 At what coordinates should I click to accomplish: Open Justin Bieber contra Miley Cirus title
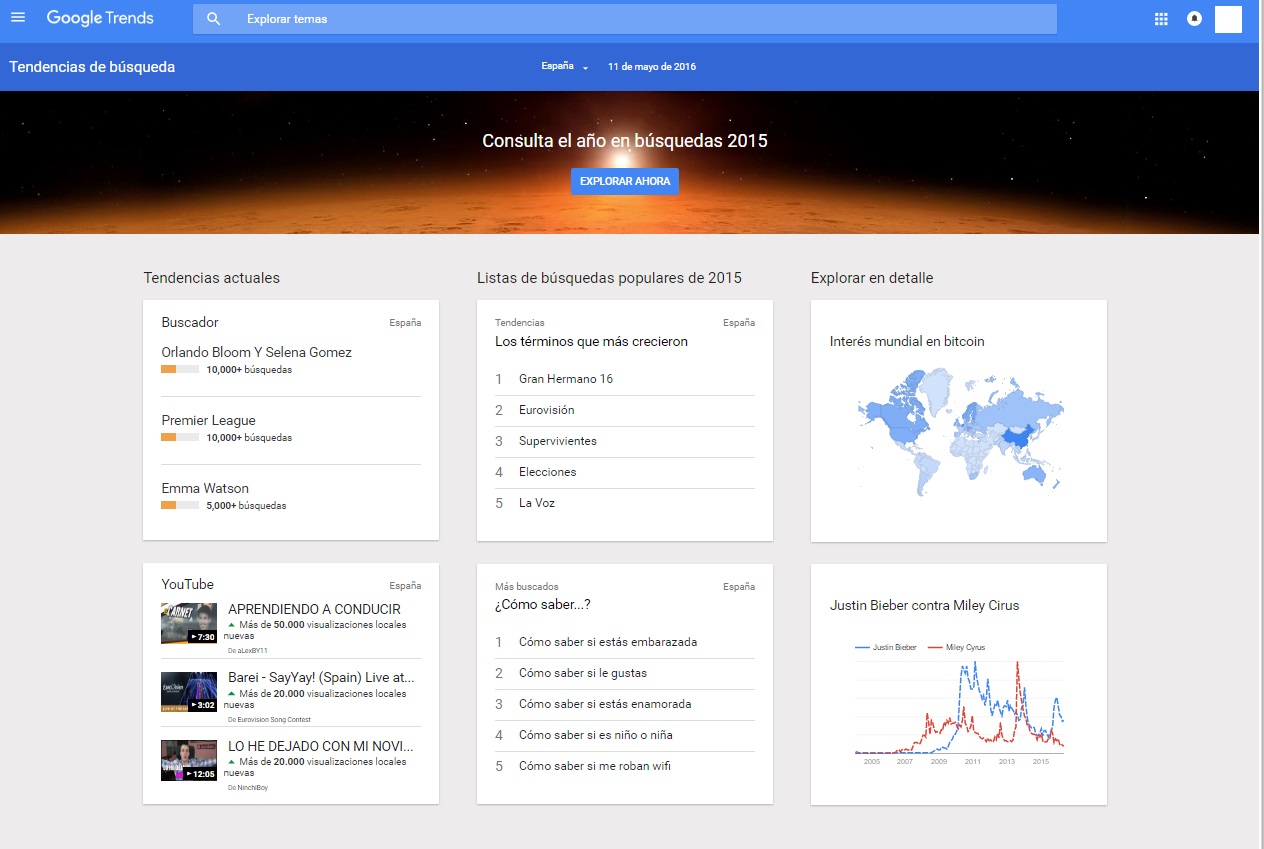point(924,605)
